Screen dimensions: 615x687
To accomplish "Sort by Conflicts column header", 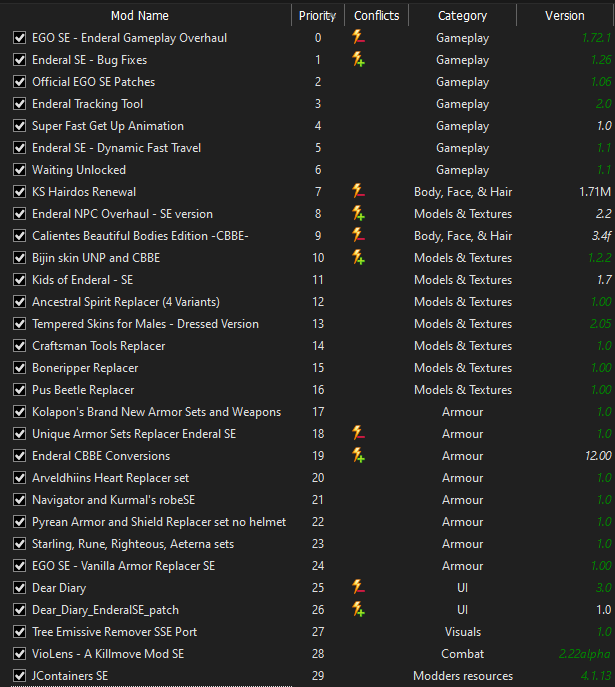I will (x=376, y=16).
